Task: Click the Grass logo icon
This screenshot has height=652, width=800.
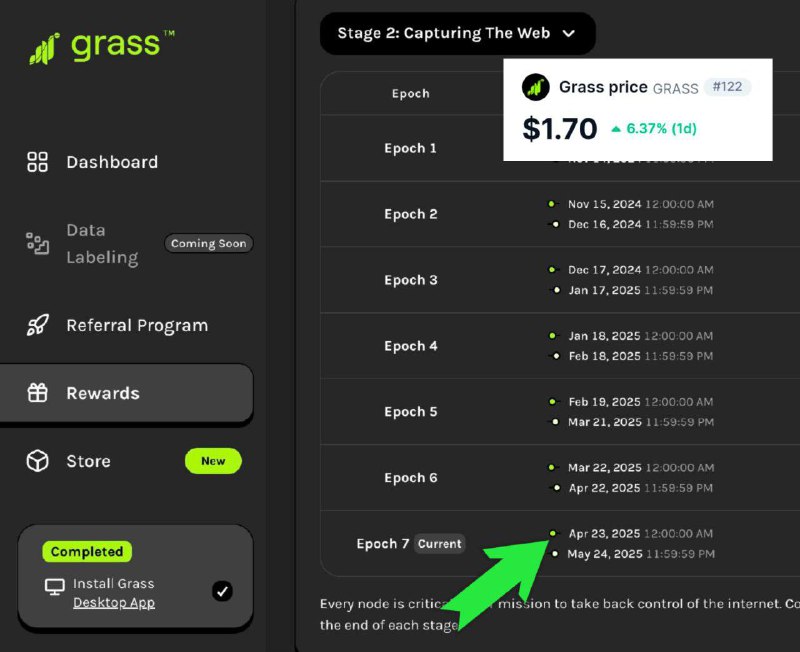Action: pos(44,48)
